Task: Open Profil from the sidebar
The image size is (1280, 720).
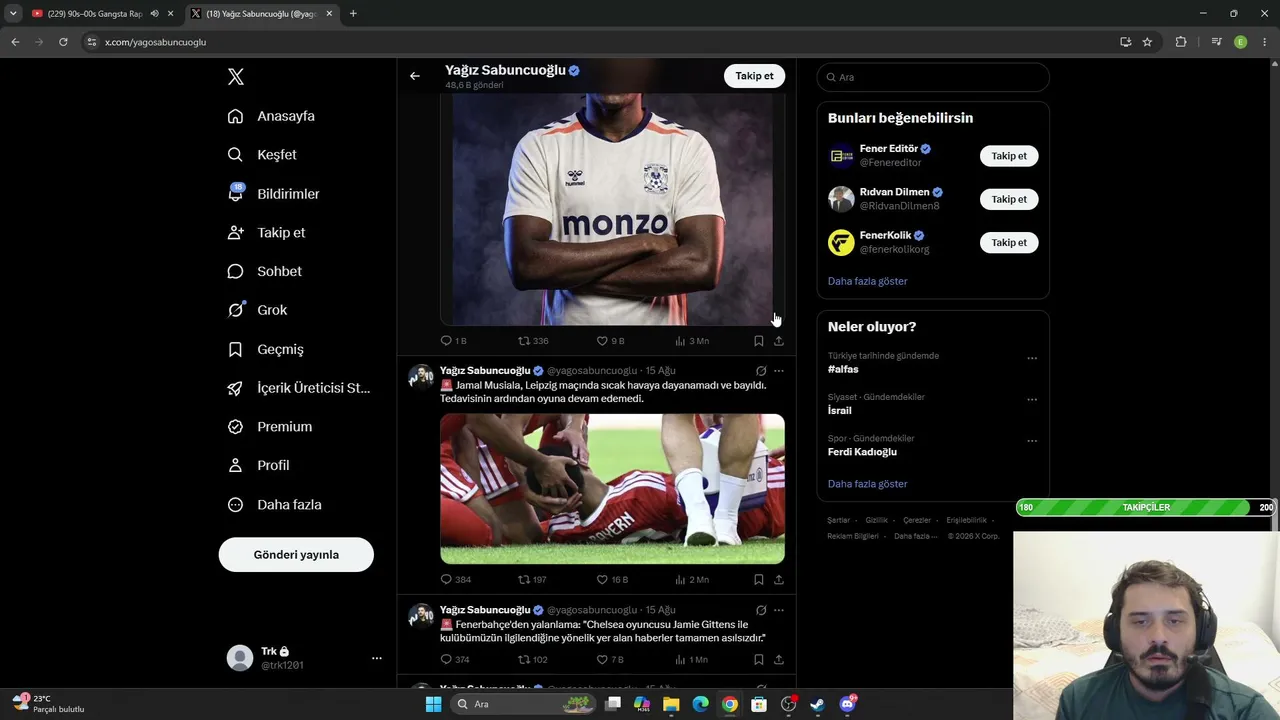Action: pos(258,465)
